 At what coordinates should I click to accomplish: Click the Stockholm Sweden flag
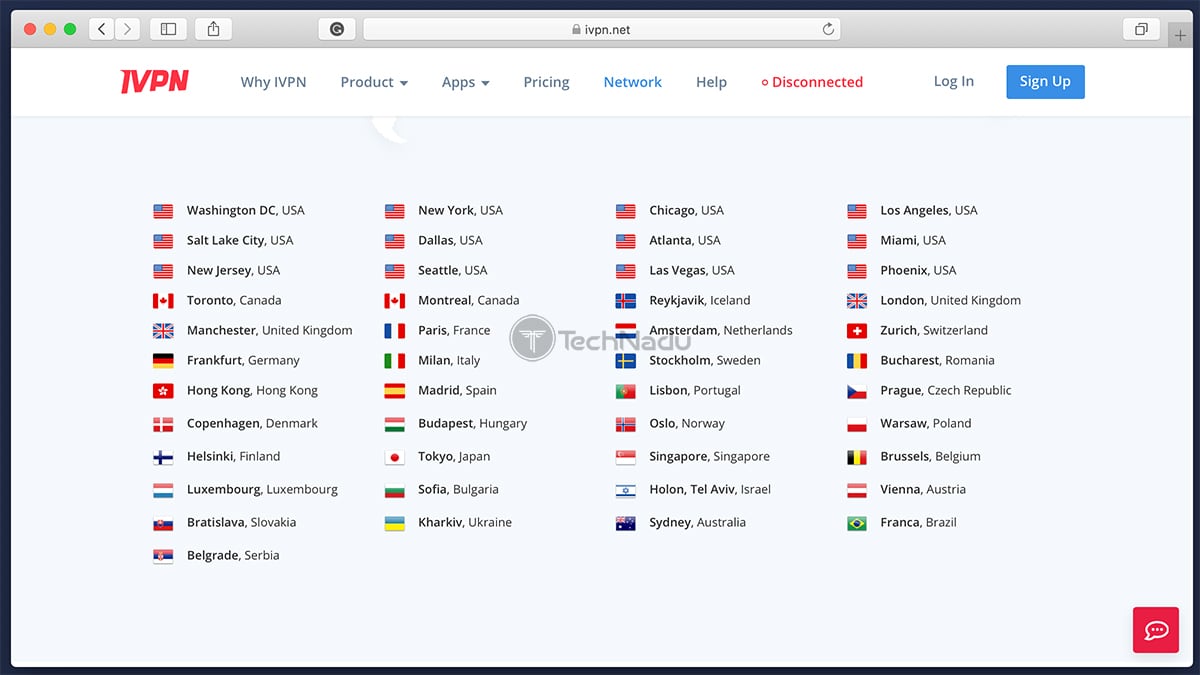coord(626,361)
